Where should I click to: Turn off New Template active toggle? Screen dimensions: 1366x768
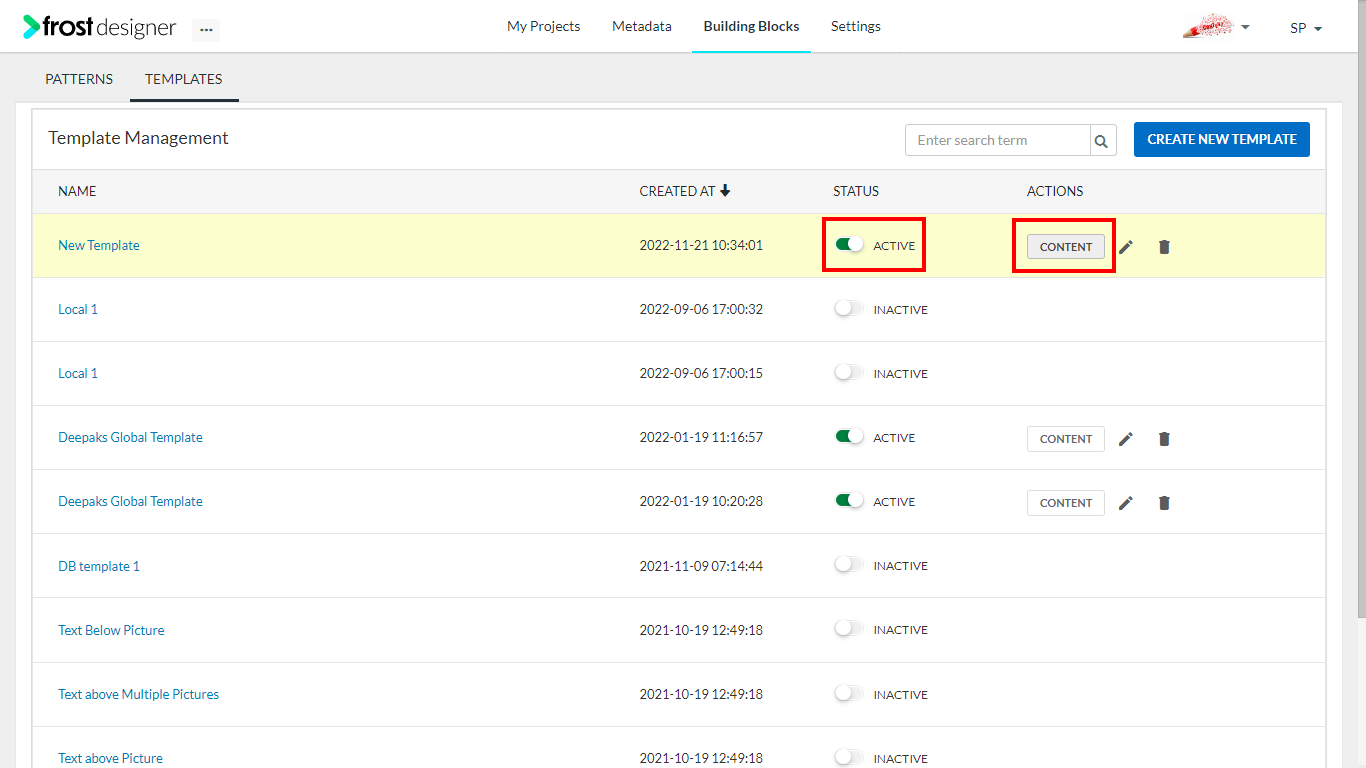pos(849,245)
